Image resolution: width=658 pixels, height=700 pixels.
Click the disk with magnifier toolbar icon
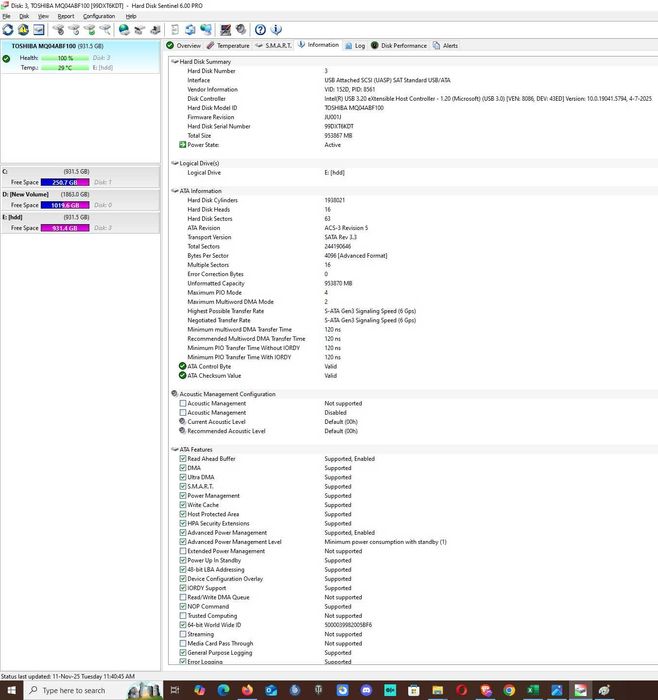[x=105, y=30]
